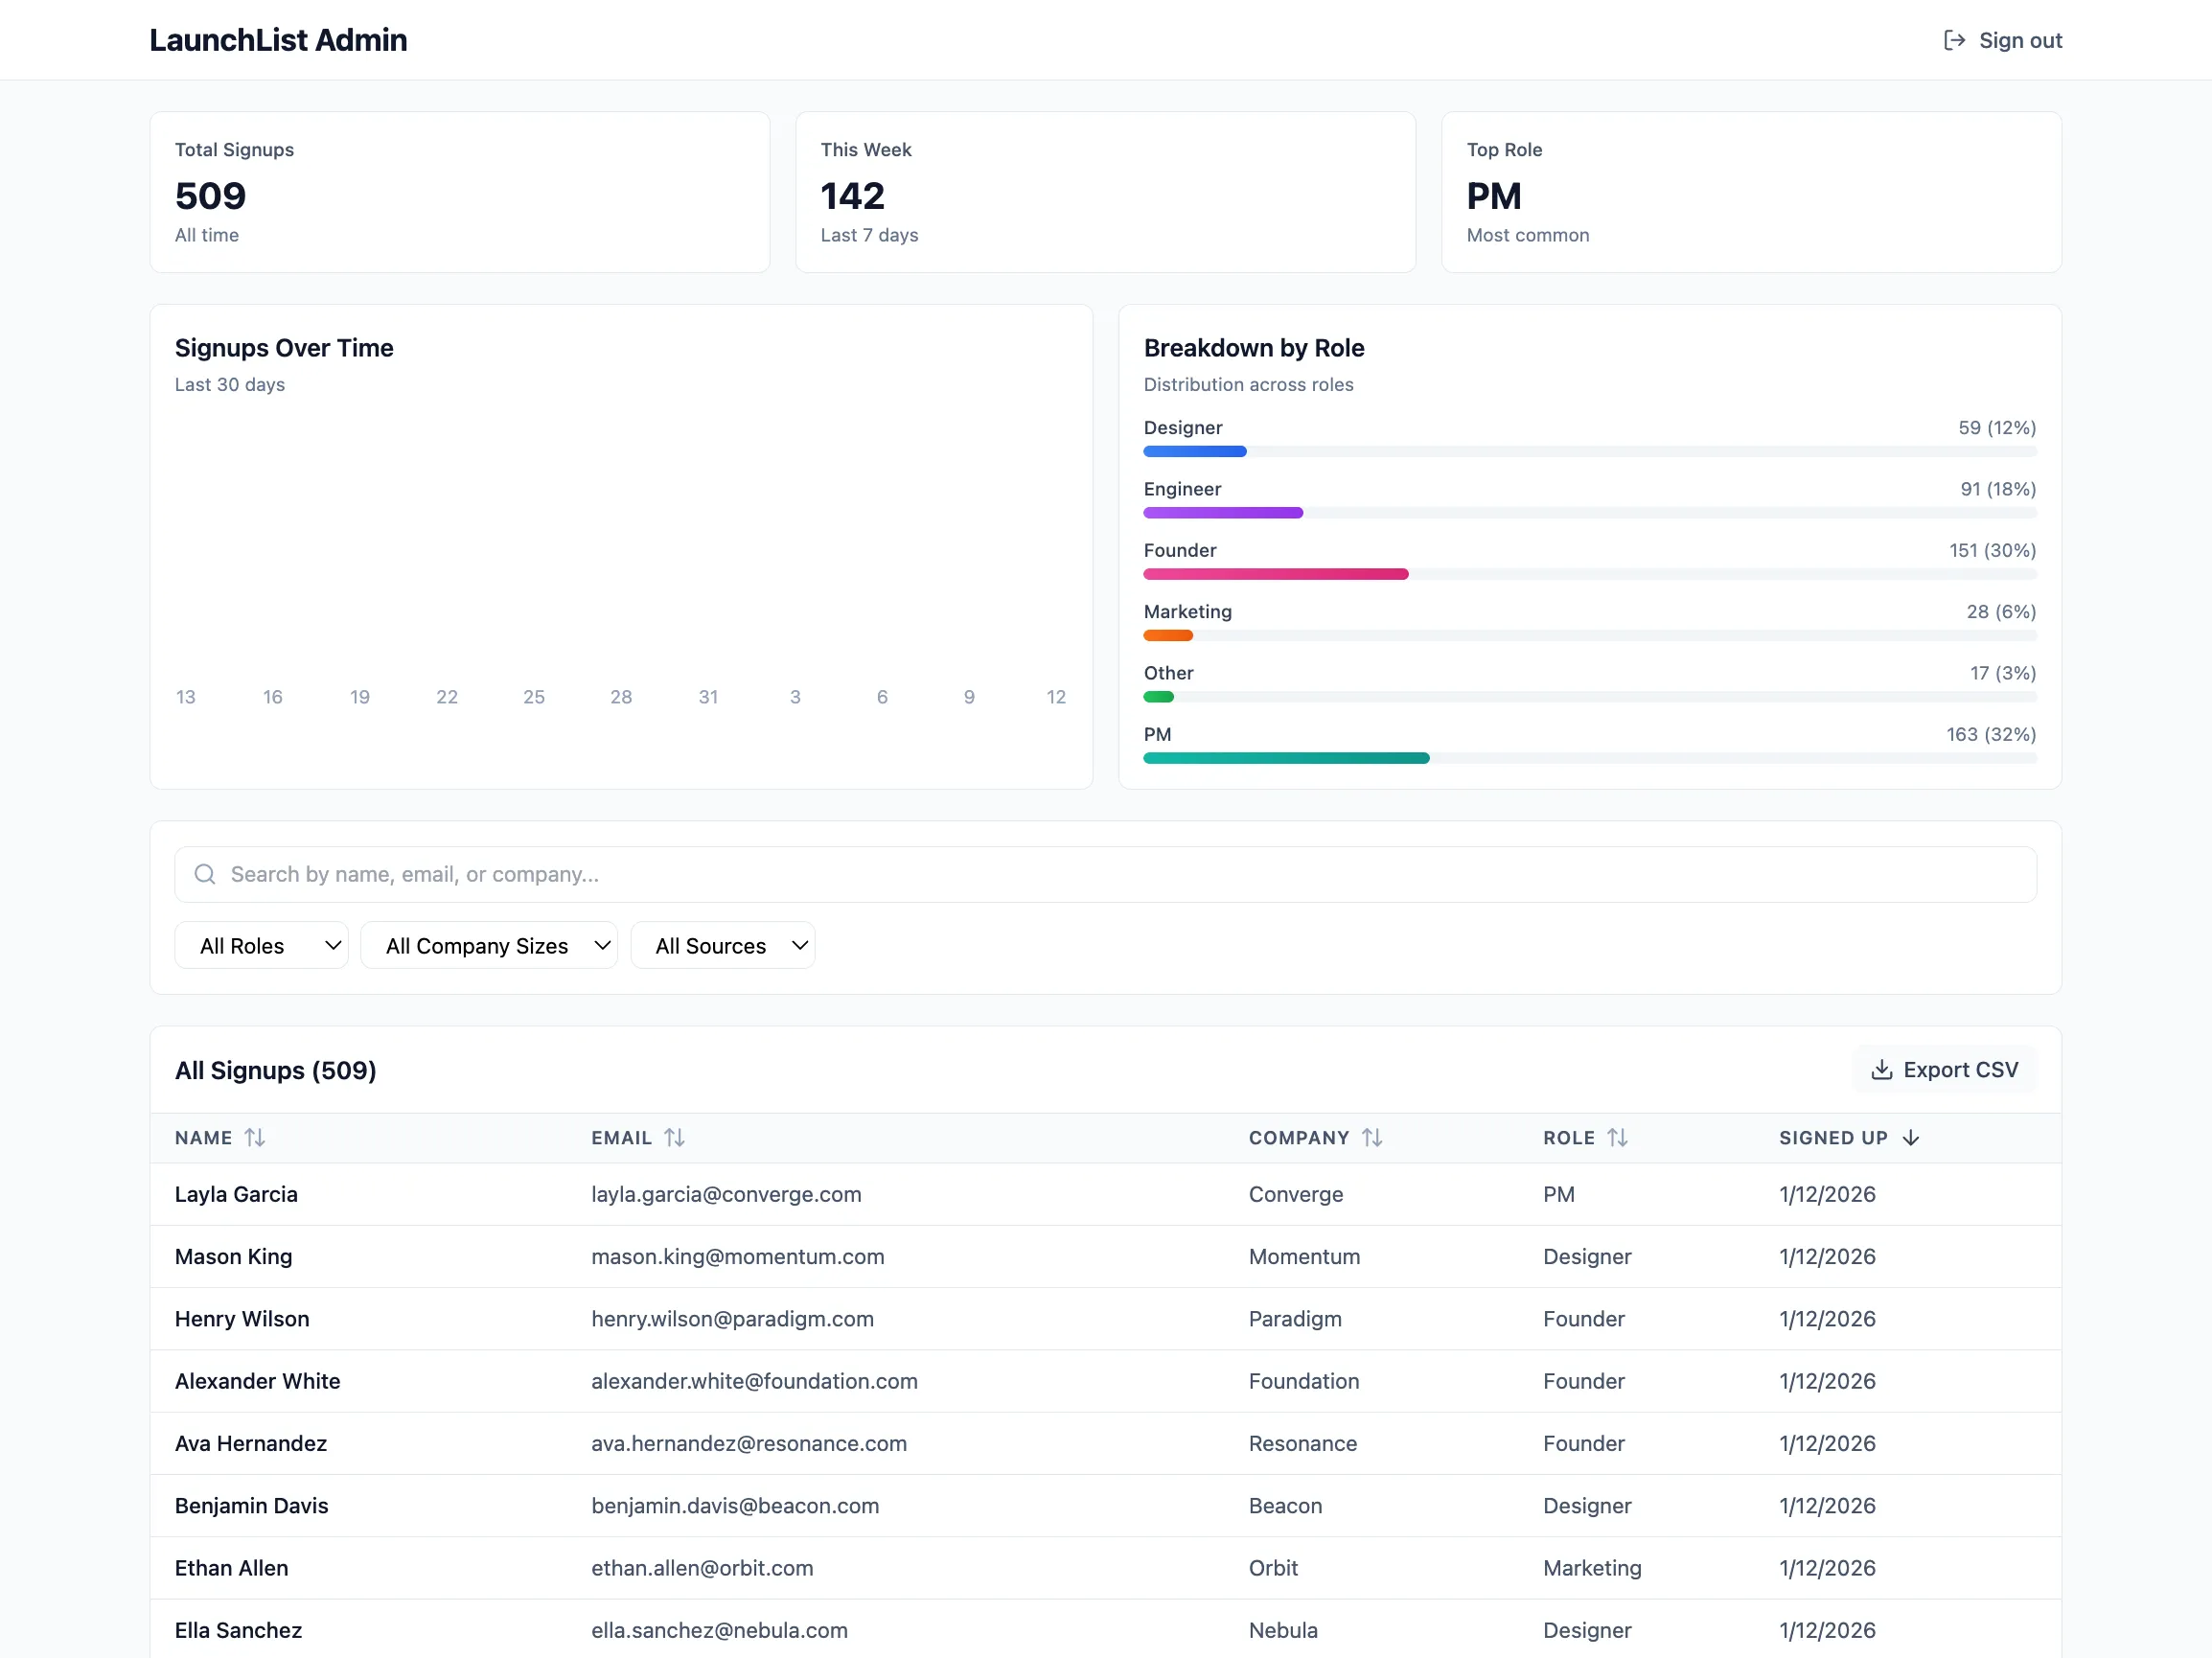Open the All Company Sizes dropdown
Screen dimensions: 2212x1658
tap(489, 945)
